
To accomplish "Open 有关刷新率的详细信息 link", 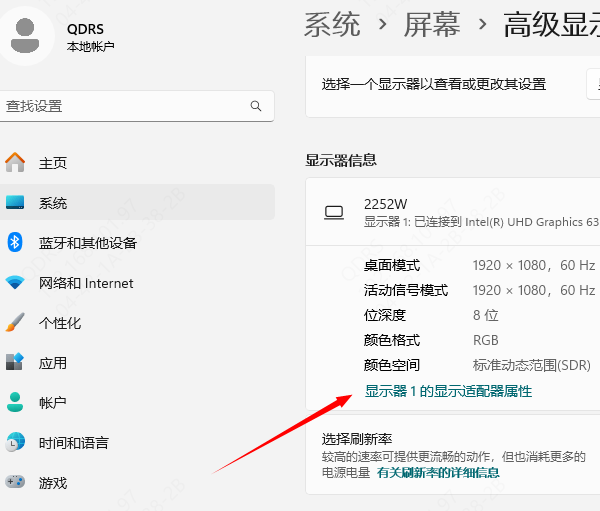I will pyautogui.click(x=438, y=472).
